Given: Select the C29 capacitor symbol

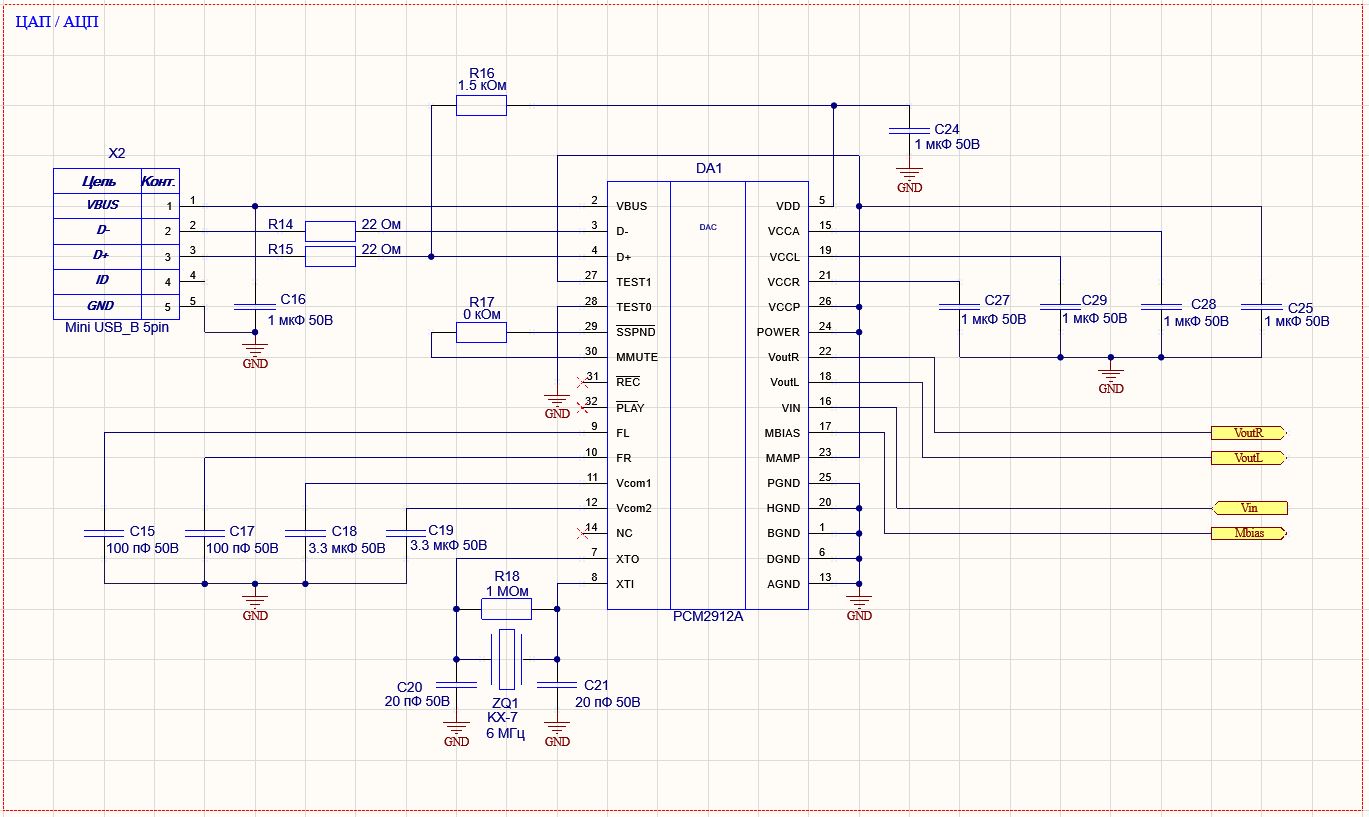Looking at the screenshot, I should [1060, 307].
